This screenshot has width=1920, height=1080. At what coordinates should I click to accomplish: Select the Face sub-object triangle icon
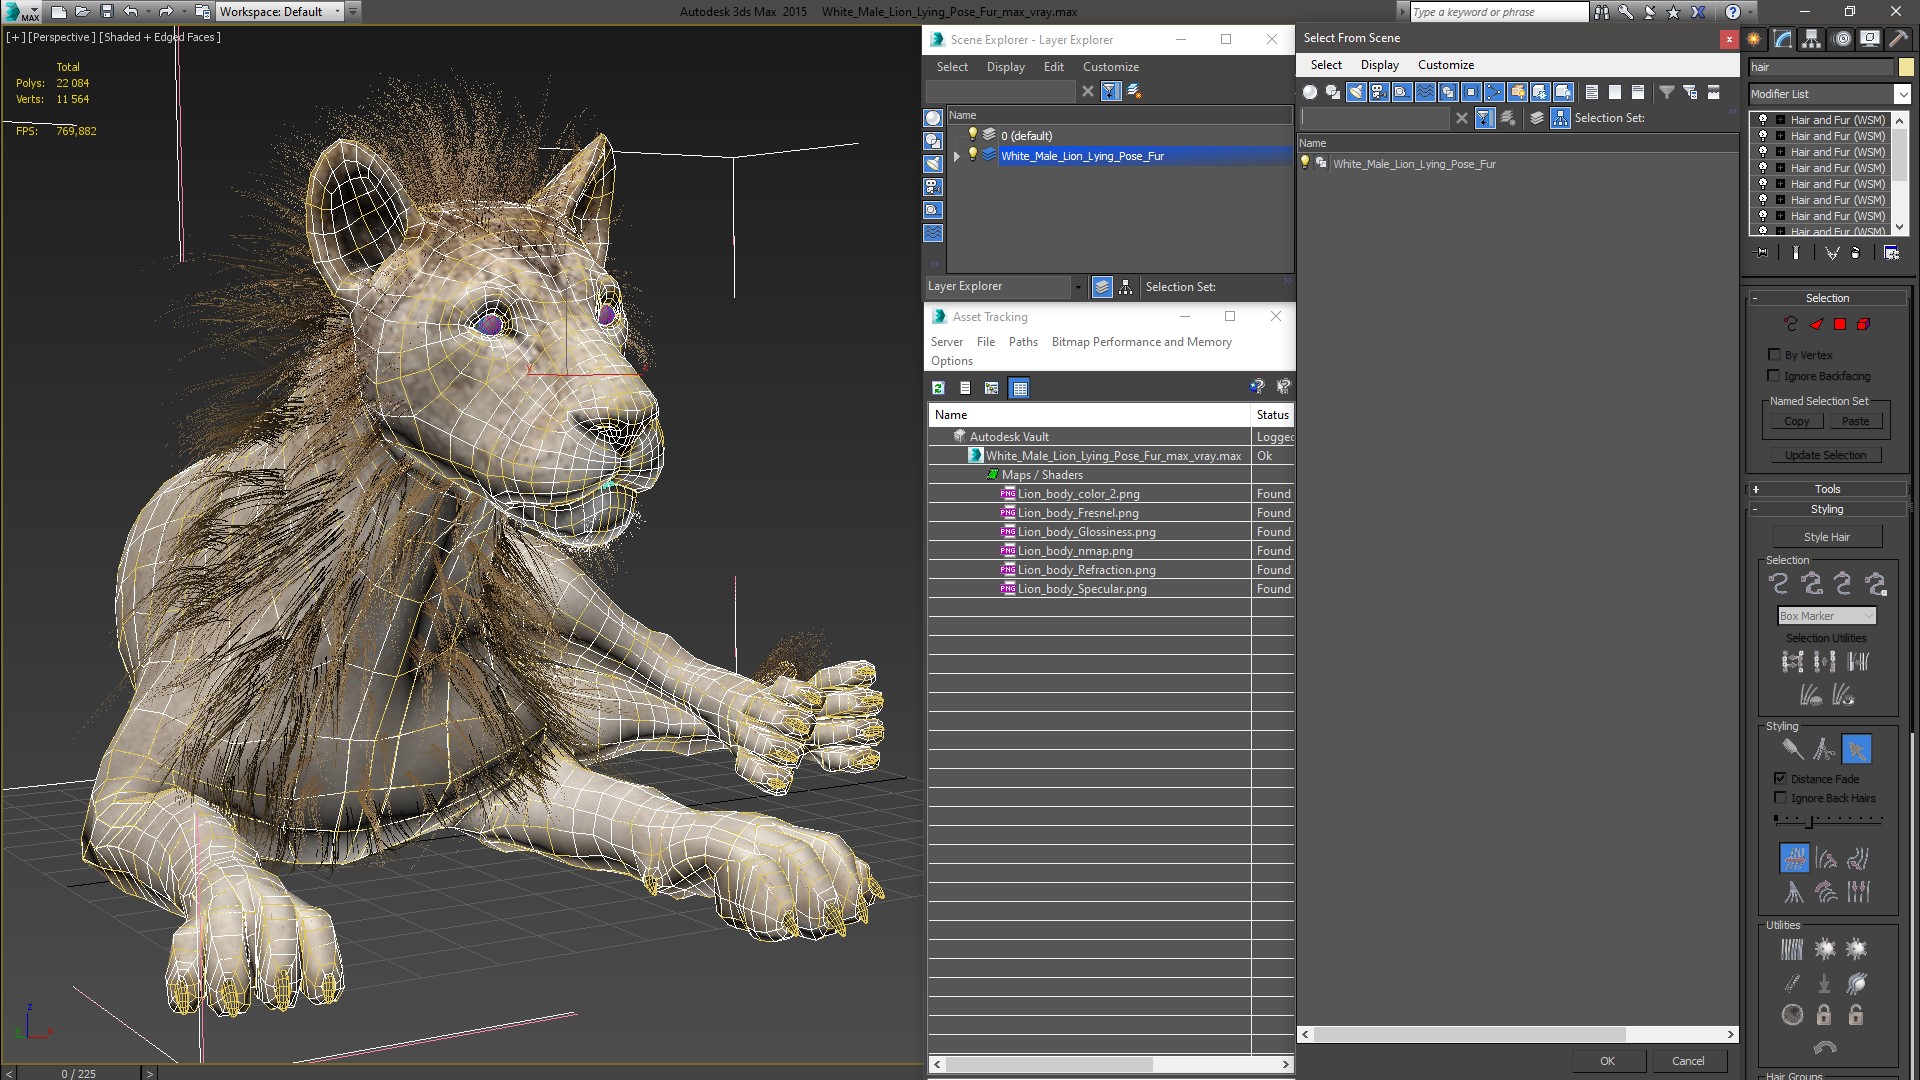tap(1816, 324)
